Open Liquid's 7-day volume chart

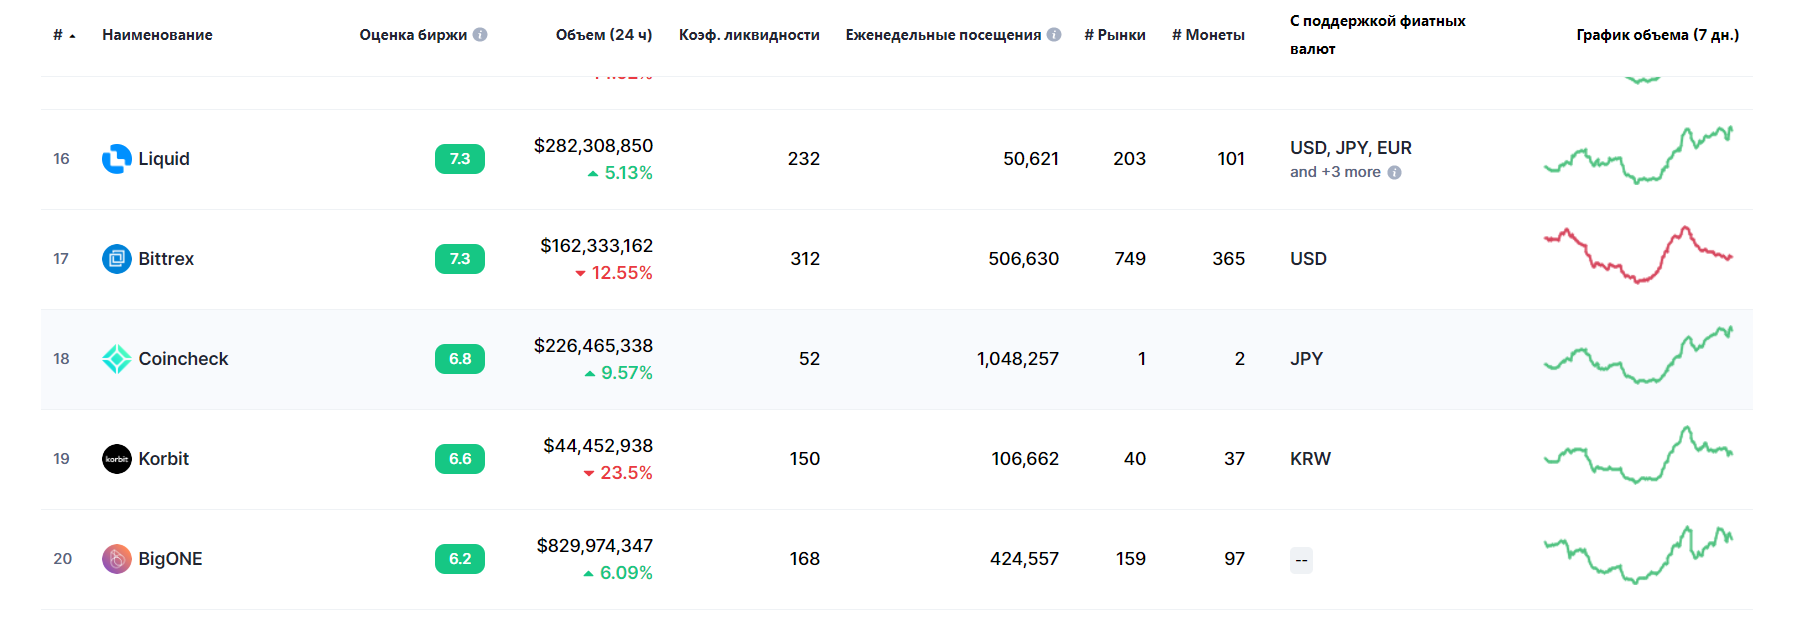1638,155
